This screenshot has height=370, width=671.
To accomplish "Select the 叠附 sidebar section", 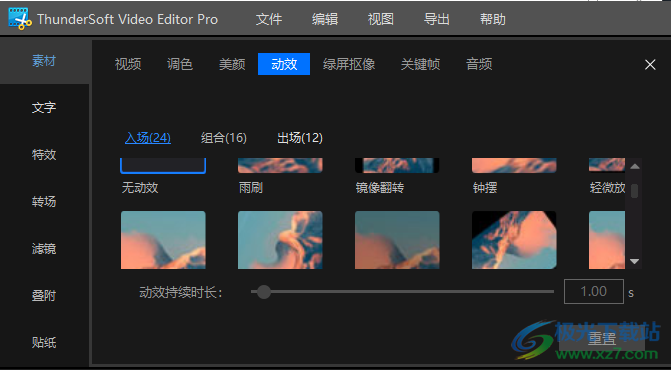I will 44,296.
